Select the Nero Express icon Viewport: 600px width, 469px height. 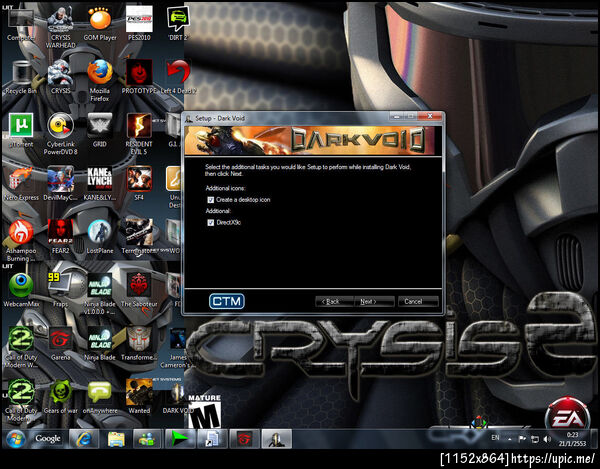21,184
